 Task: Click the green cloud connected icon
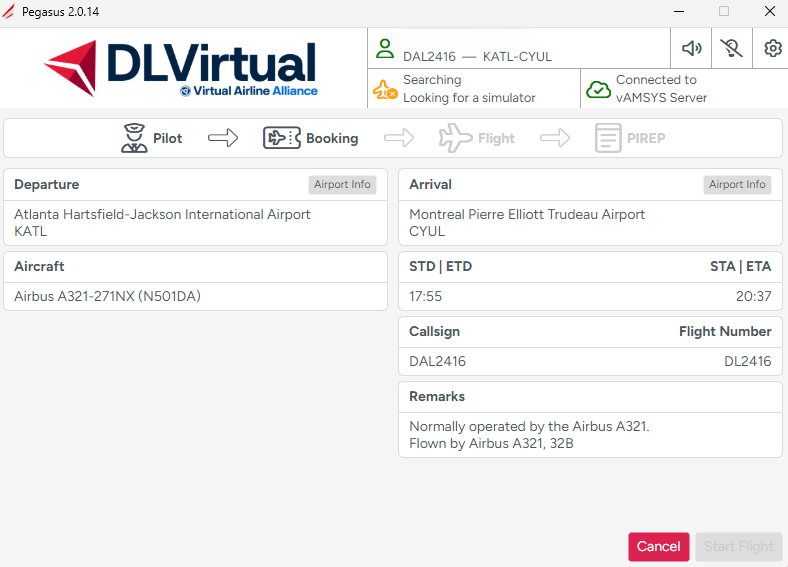click(x=598, y=89)
